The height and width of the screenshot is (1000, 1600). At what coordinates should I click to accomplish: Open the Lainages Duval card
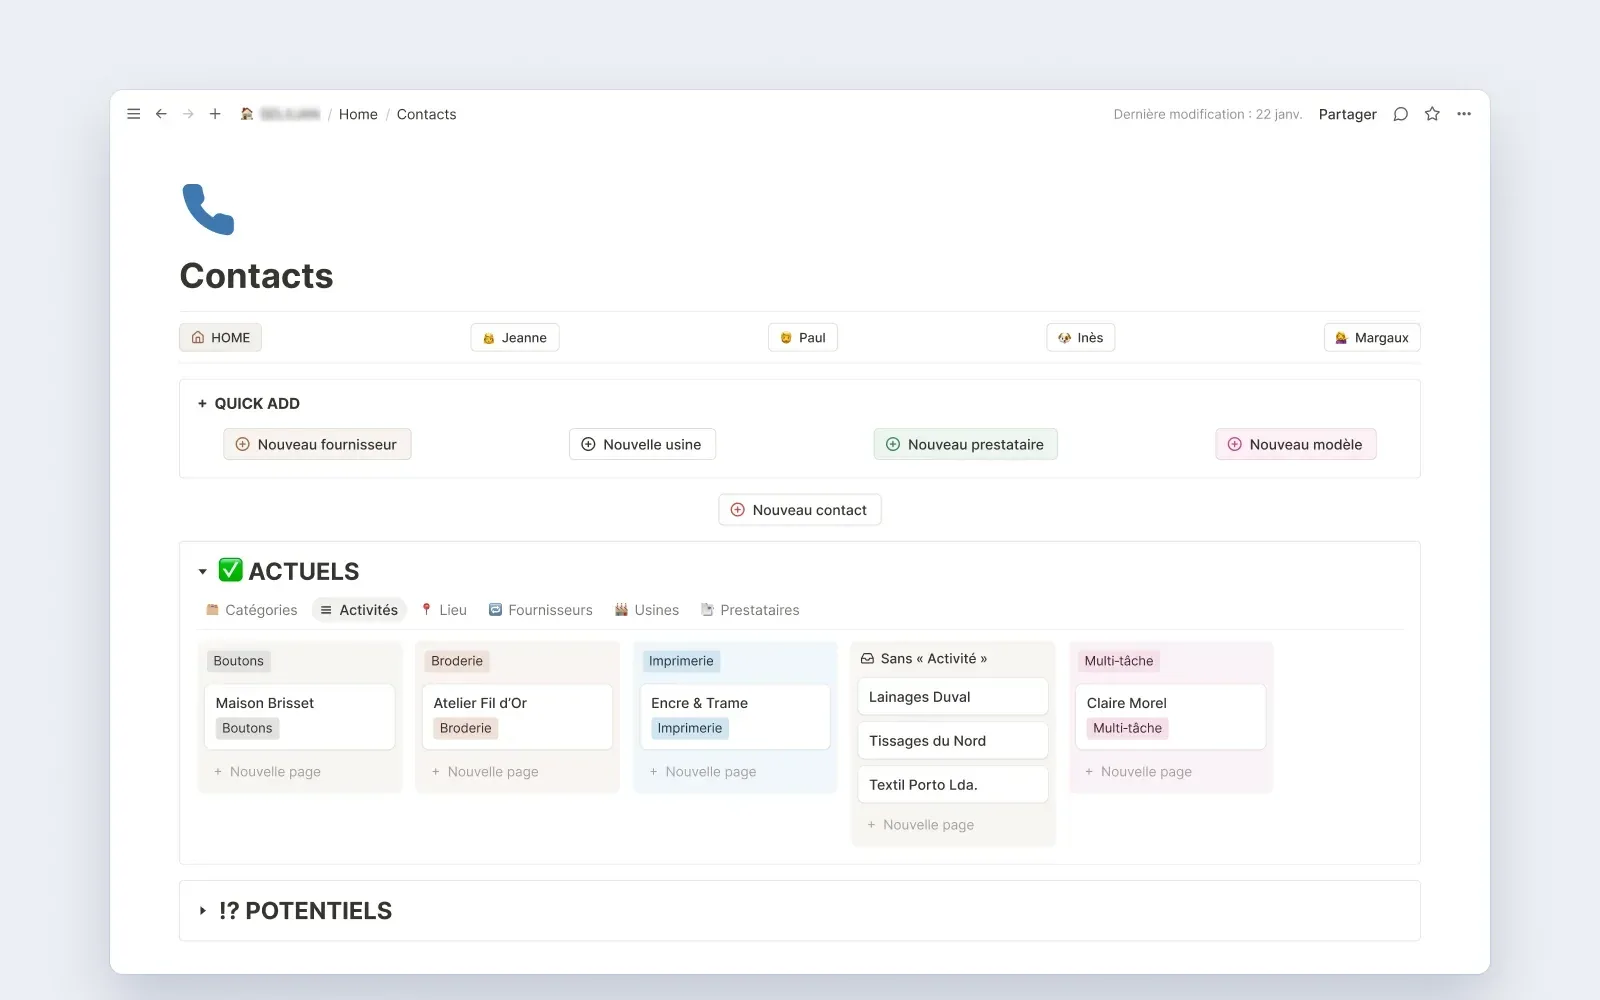click(953, 697)
